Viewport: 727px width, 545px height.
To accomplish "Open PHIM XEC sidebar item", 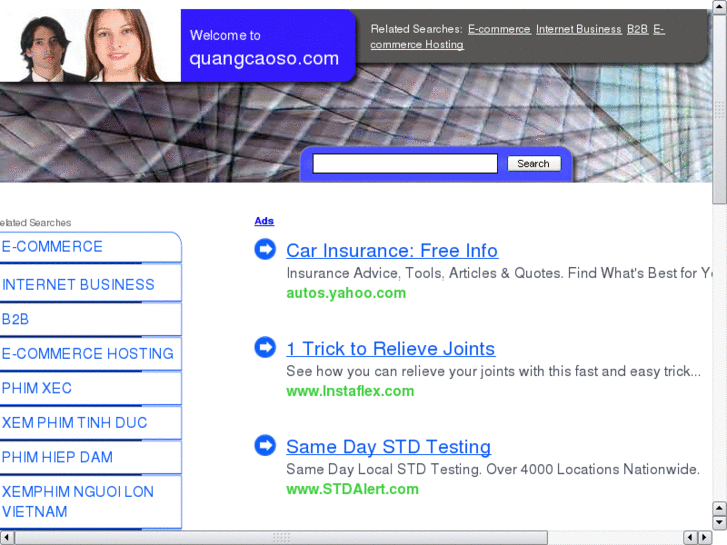I will tap(90, 388).
